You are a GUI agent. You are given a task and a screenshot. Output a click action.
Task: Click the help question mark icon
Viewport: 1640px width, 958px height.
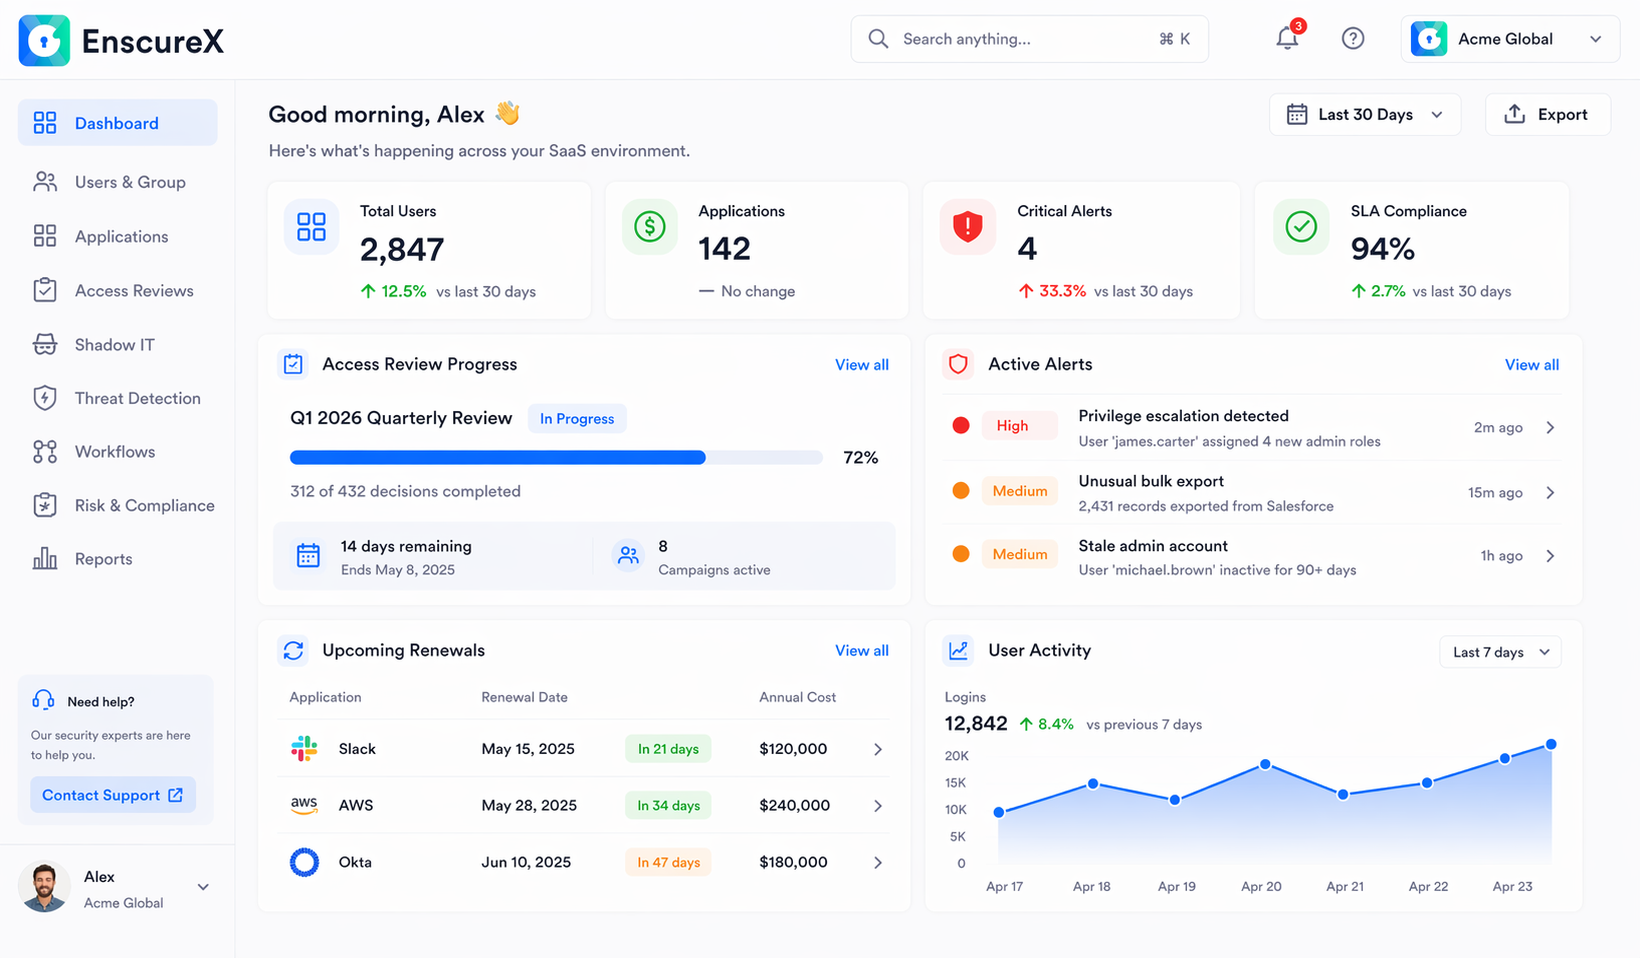(x=1353, y=38)
